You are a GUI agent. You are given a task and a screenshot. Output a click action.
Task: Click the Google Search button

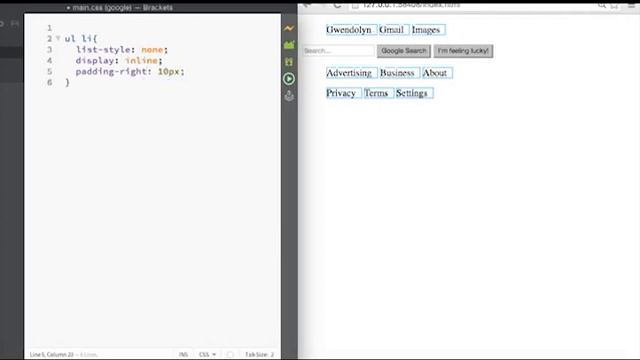tap(404, 51)
